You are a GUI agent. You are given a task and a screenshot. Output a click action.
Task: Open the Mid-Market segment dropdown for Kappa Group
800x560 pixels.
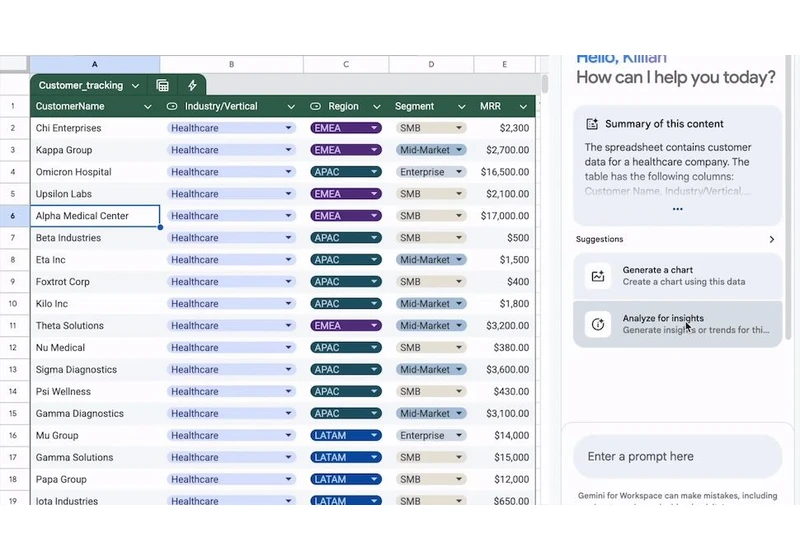[459, 150]
